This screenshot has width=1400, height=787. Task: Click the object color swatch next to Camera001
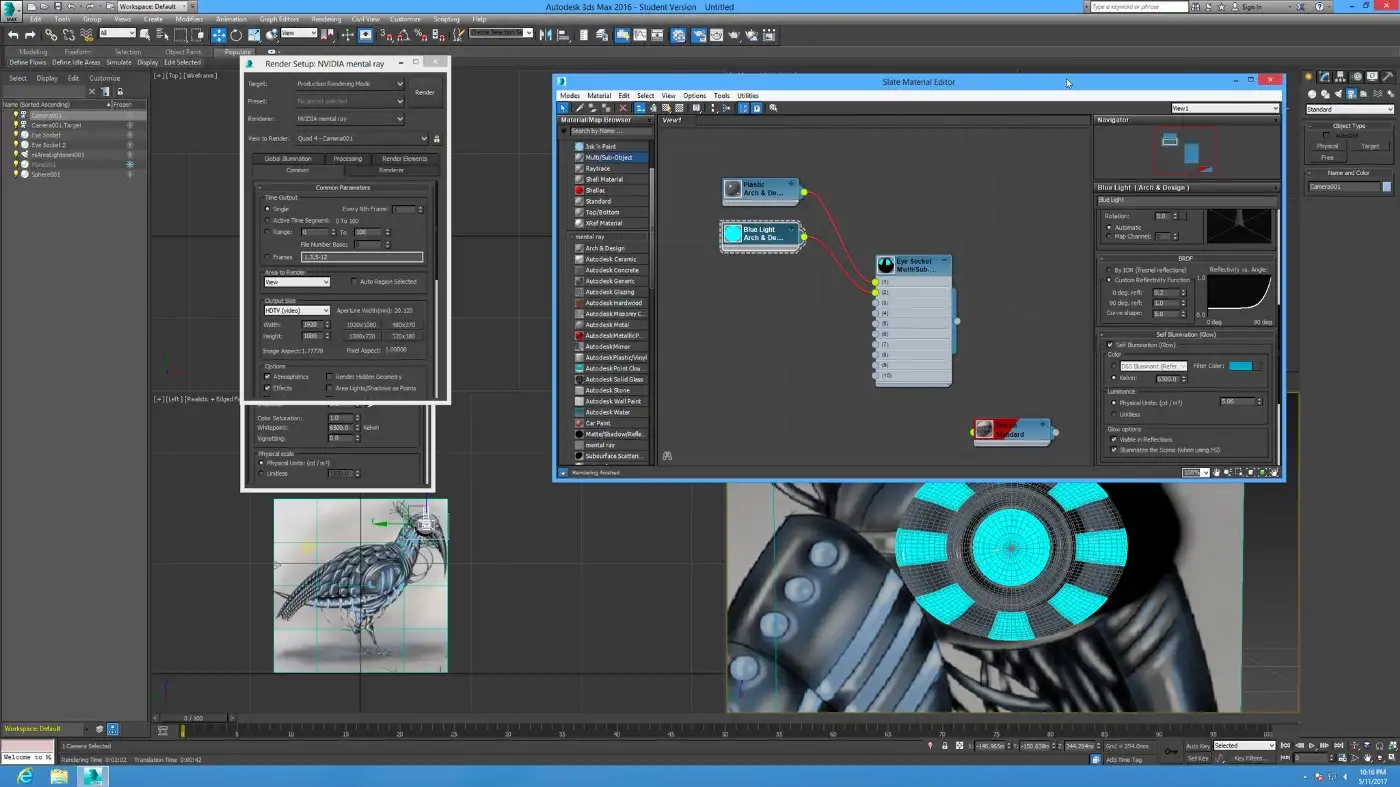tap(1387, 187)
